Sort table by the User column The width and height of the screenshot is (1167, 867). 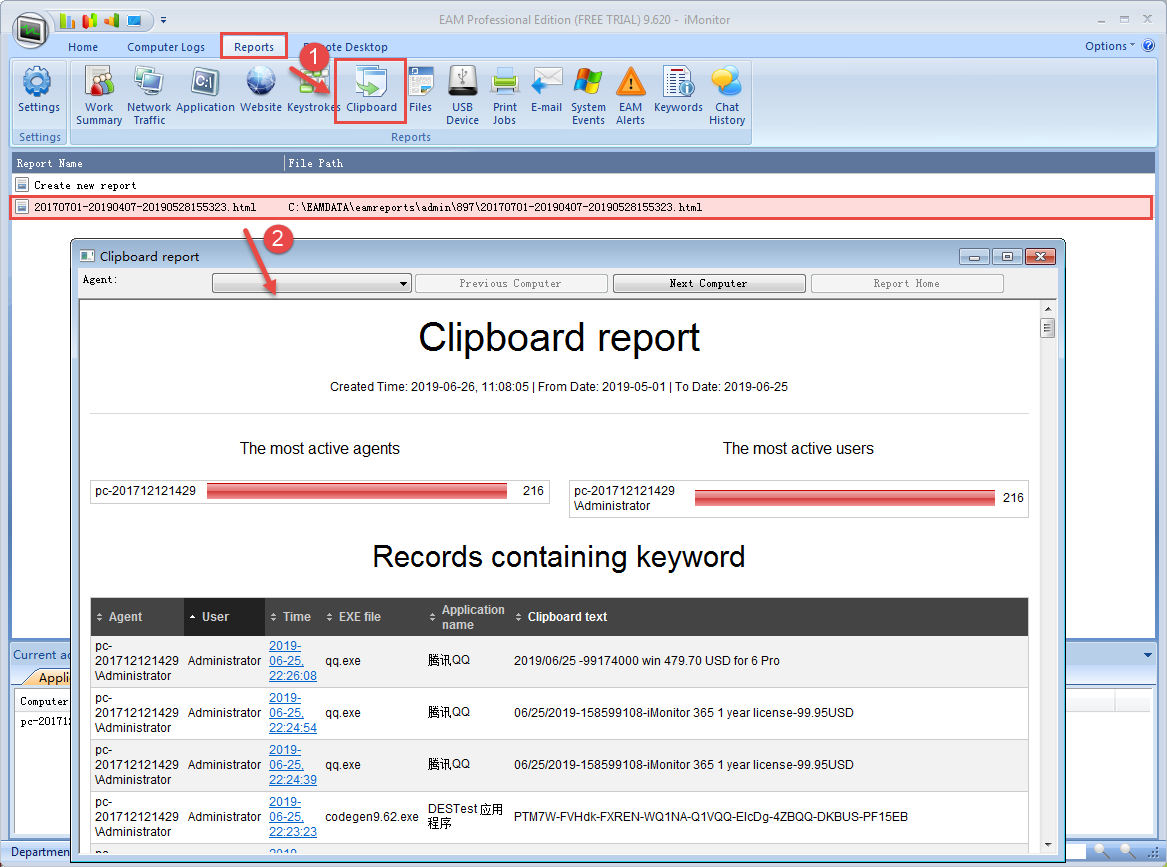[x=215, y=617]
